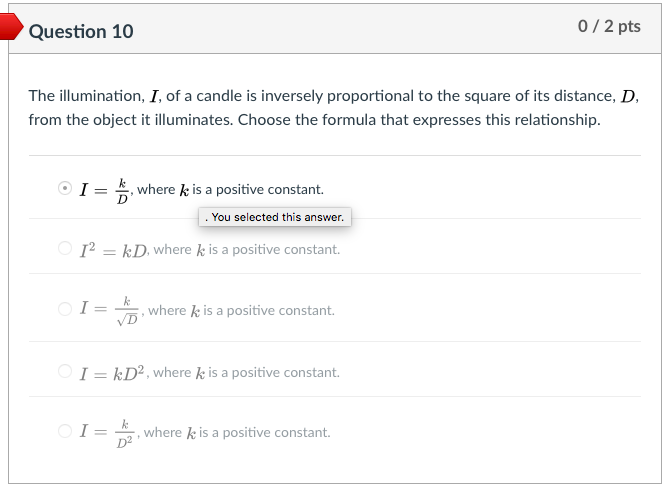The height and width of the screenshot is (491, 667).
Task: Click the 'You selected this answer' tooltip
Action: point(275,217)
